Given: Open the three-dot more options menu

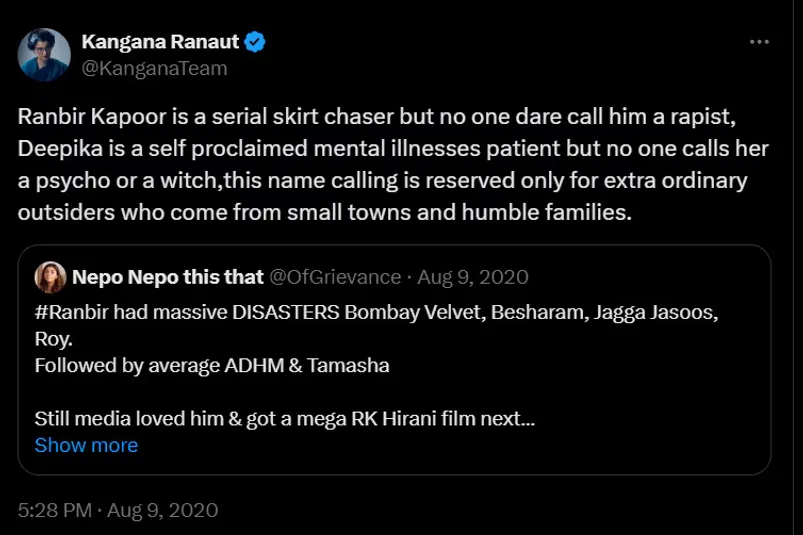Looking at the screenshot, I should [759, 42].
